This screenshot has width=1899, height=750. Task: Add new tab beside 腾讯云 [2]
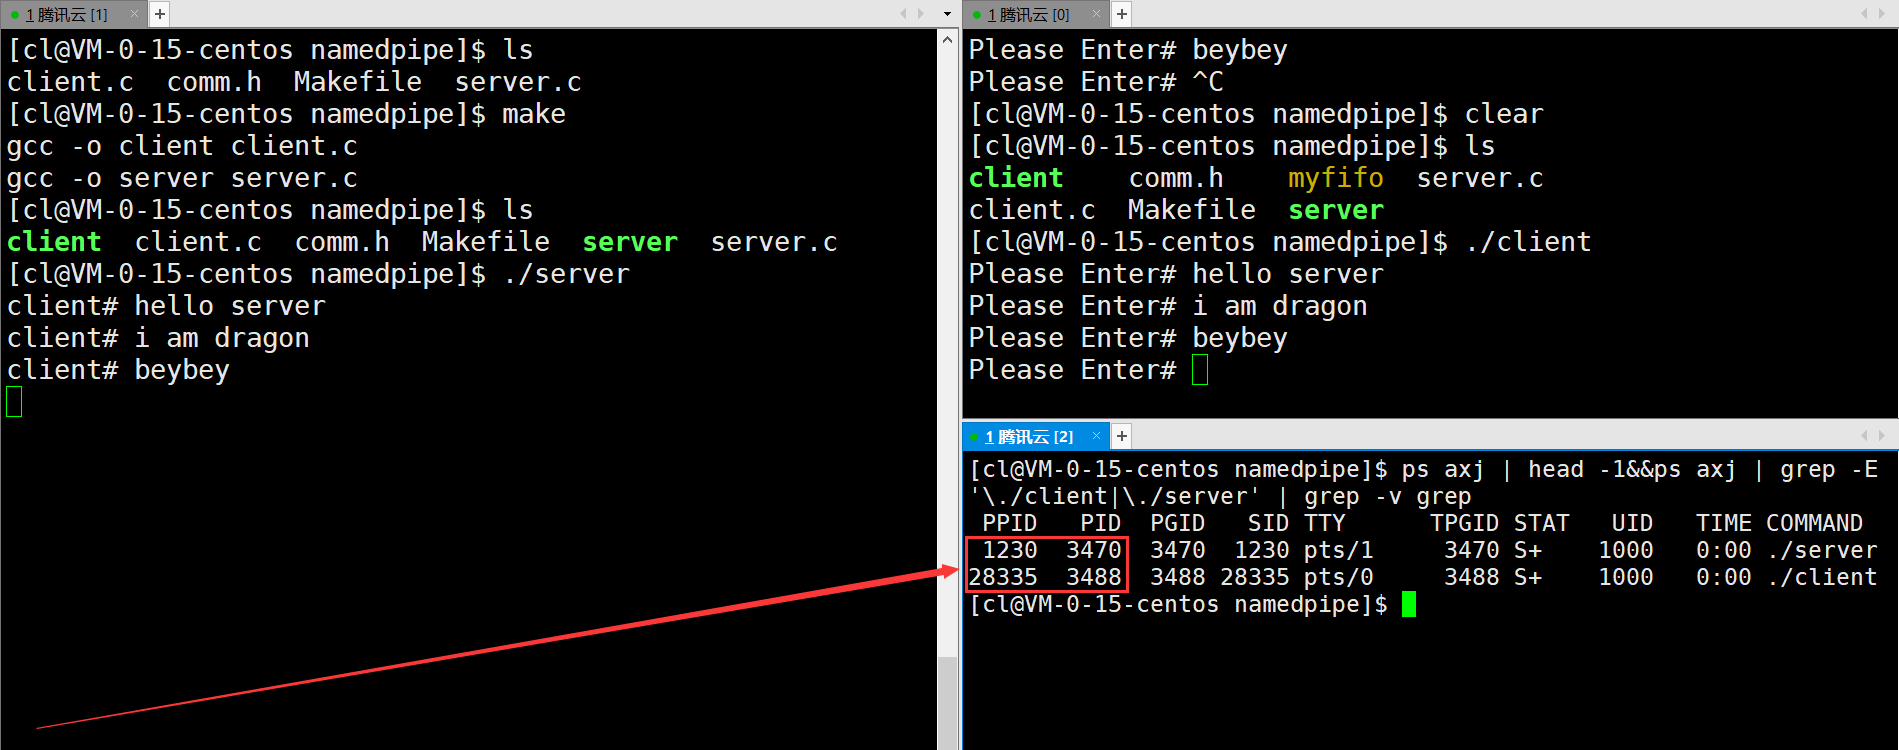click(x=1122, y=436)
